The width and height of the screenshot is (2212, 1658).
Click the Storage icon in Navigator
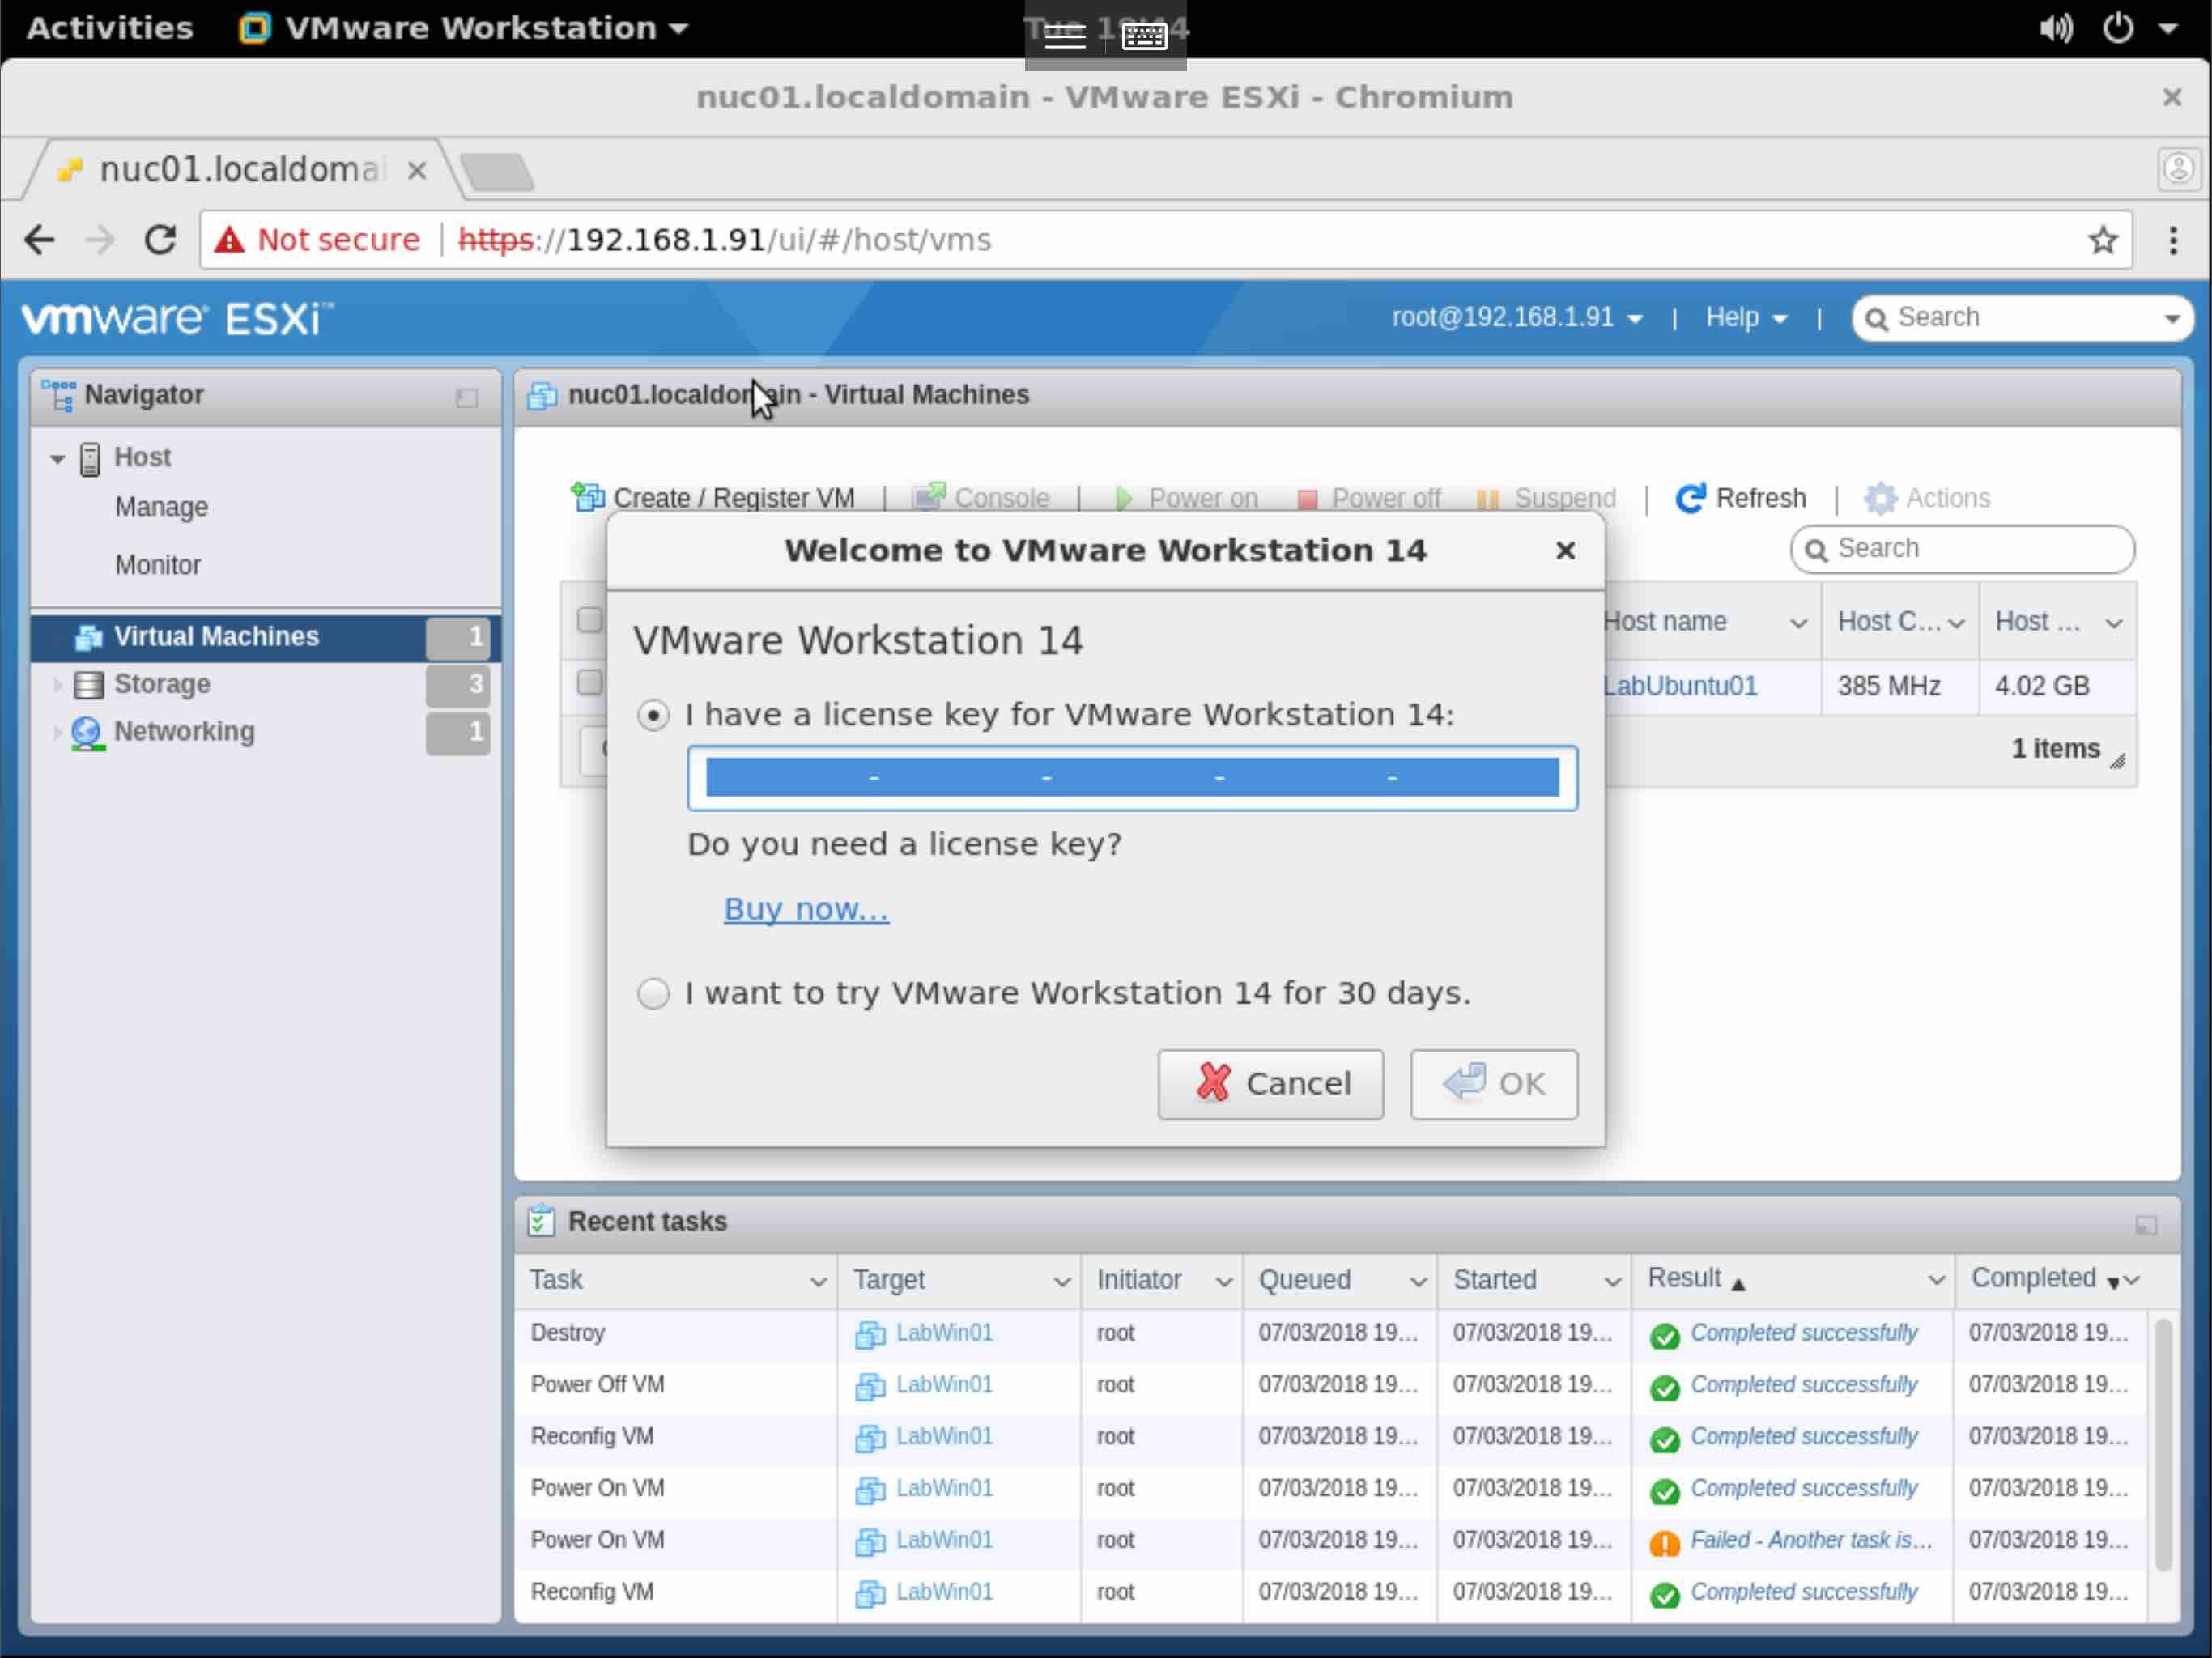[x=89, y=685]
